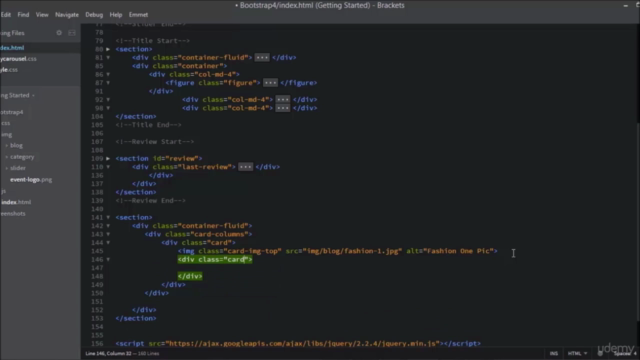Expand folded ellipsis on line 92
640x360 pixels.
pos(283,100)
